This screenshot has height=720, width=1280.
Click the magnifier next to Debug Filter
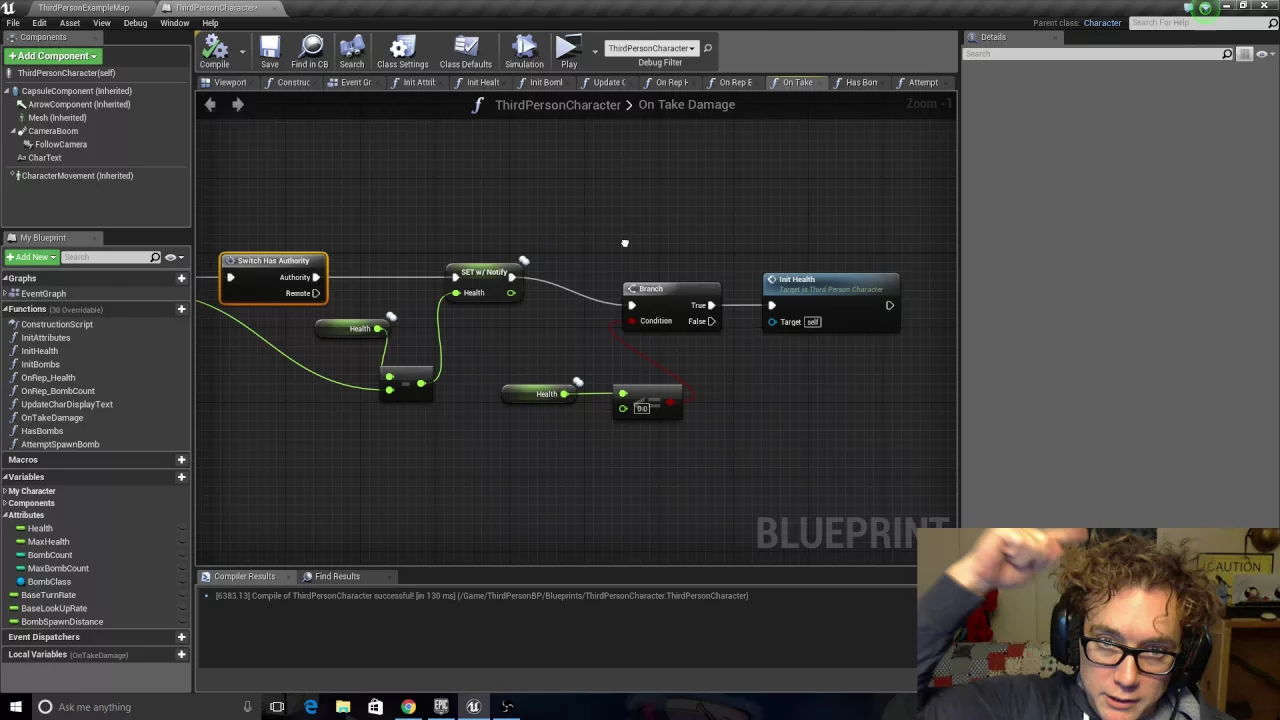click(707, 48)
